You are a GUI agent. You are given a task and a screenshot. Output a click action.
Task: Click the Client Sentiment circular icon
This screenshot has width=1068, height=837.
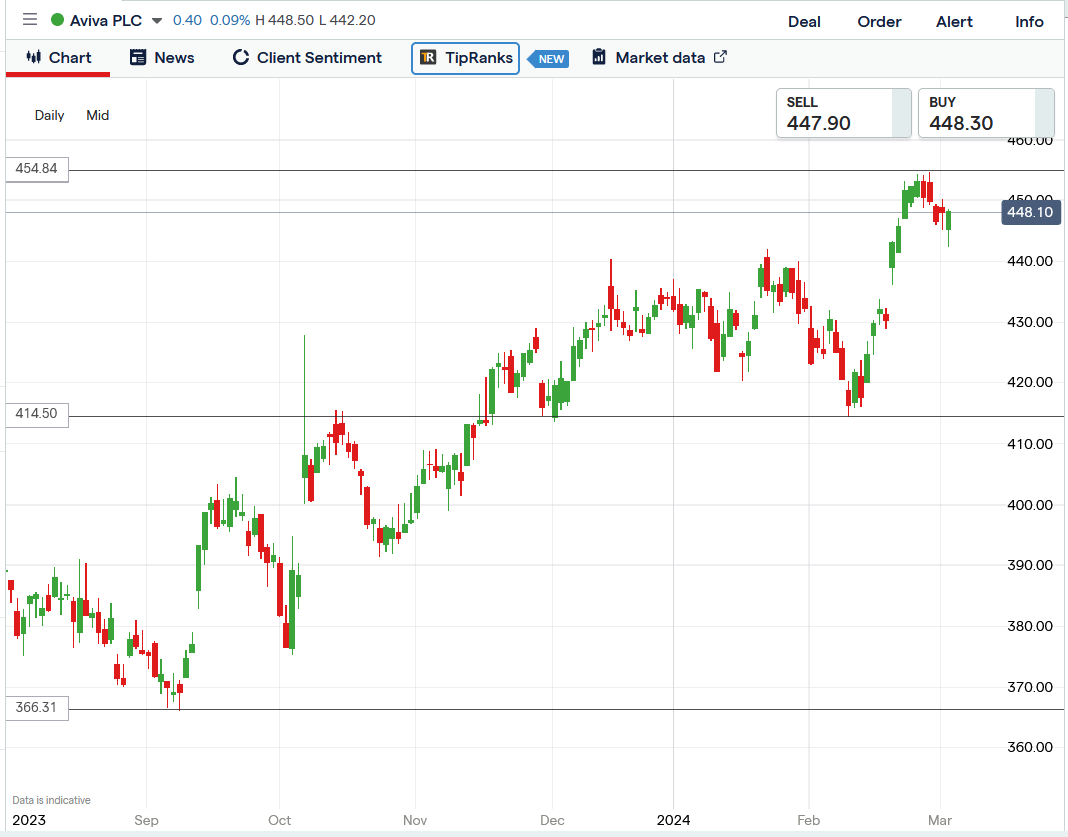point(240,57)
